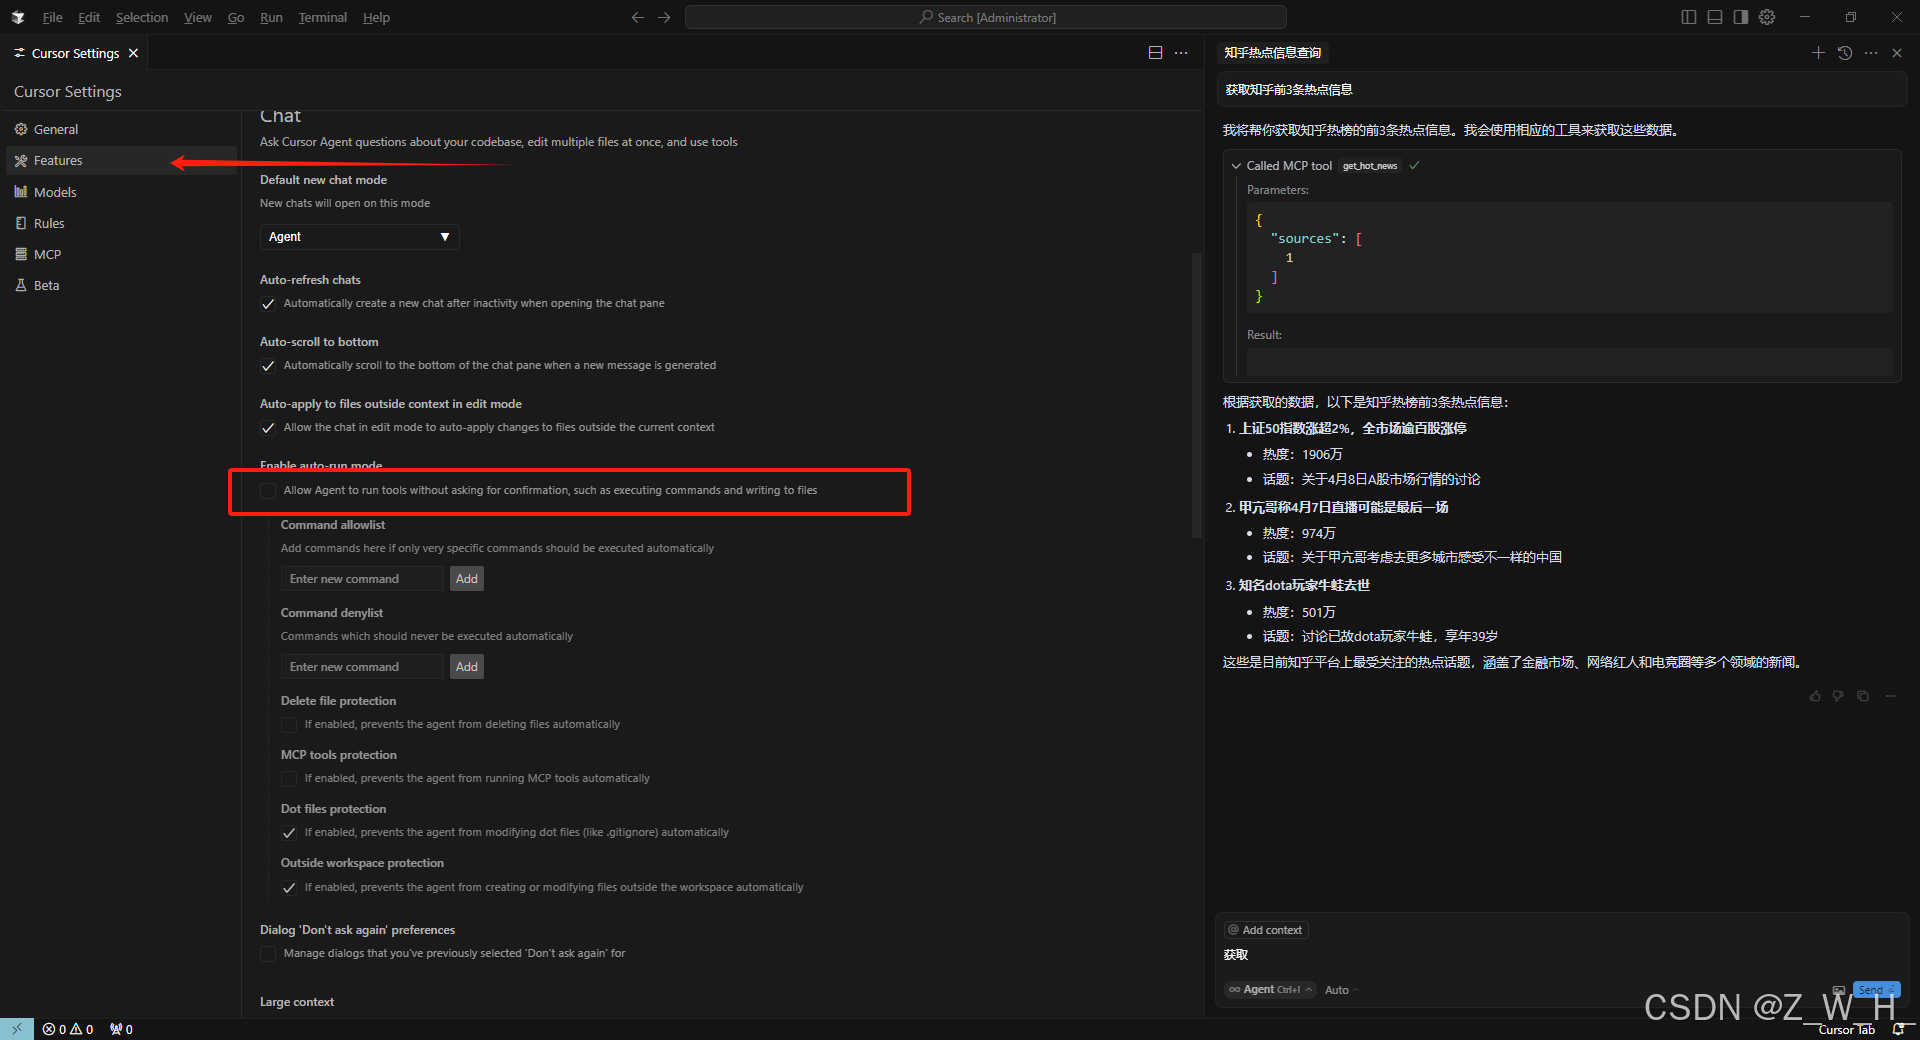Click the Cursor logo in title bar
Screen dimensions: 1920x1040
coord(18,17)
